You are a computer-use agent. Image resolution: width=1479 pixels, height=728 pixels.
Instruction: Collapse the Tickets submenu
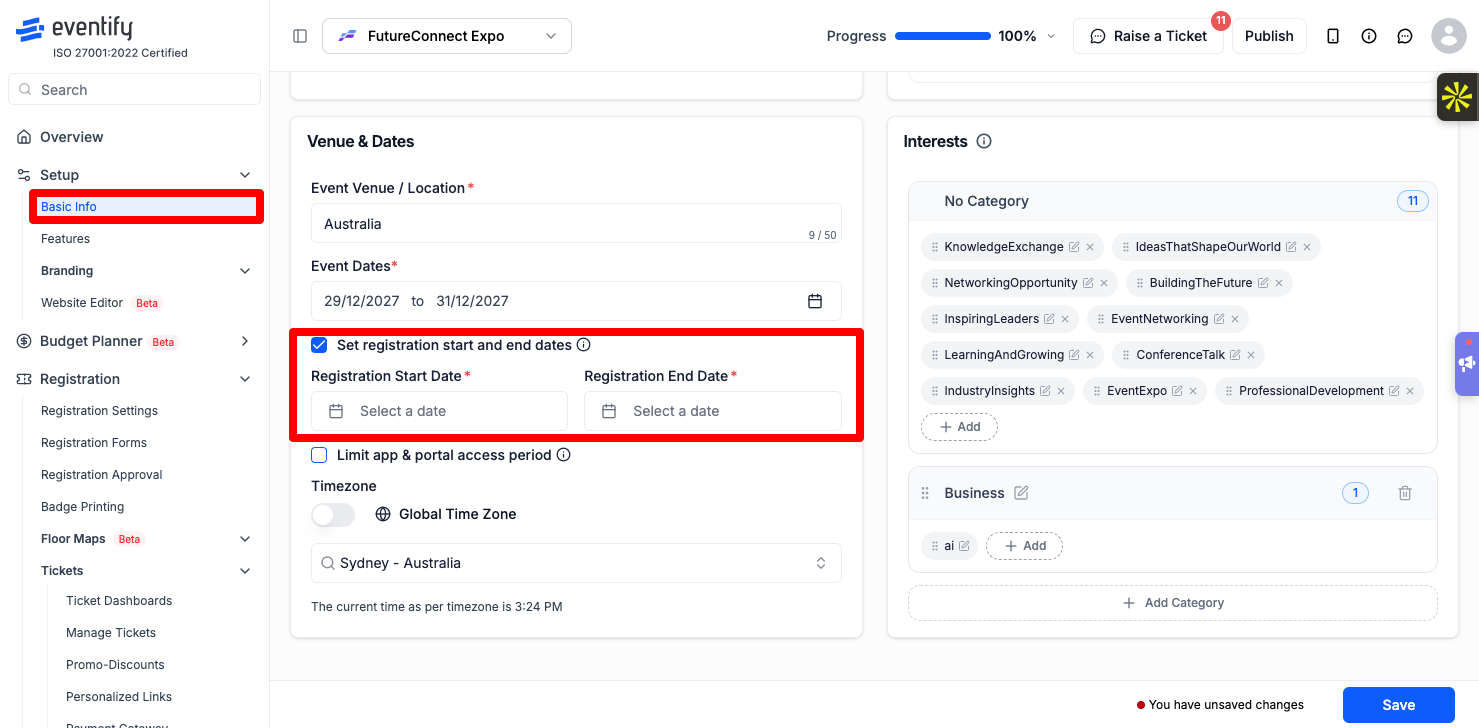coord(245,571)
